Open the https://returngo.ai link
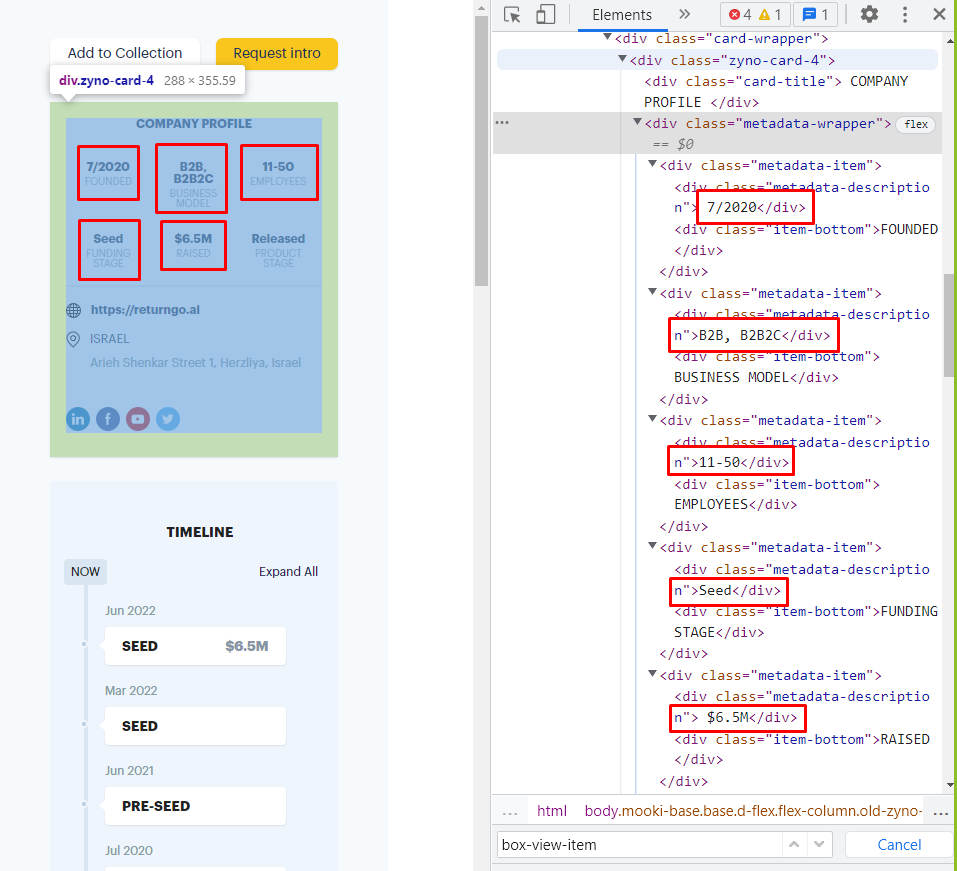The height and width of the screenshot is (871, 957). [x=145, y=309]
